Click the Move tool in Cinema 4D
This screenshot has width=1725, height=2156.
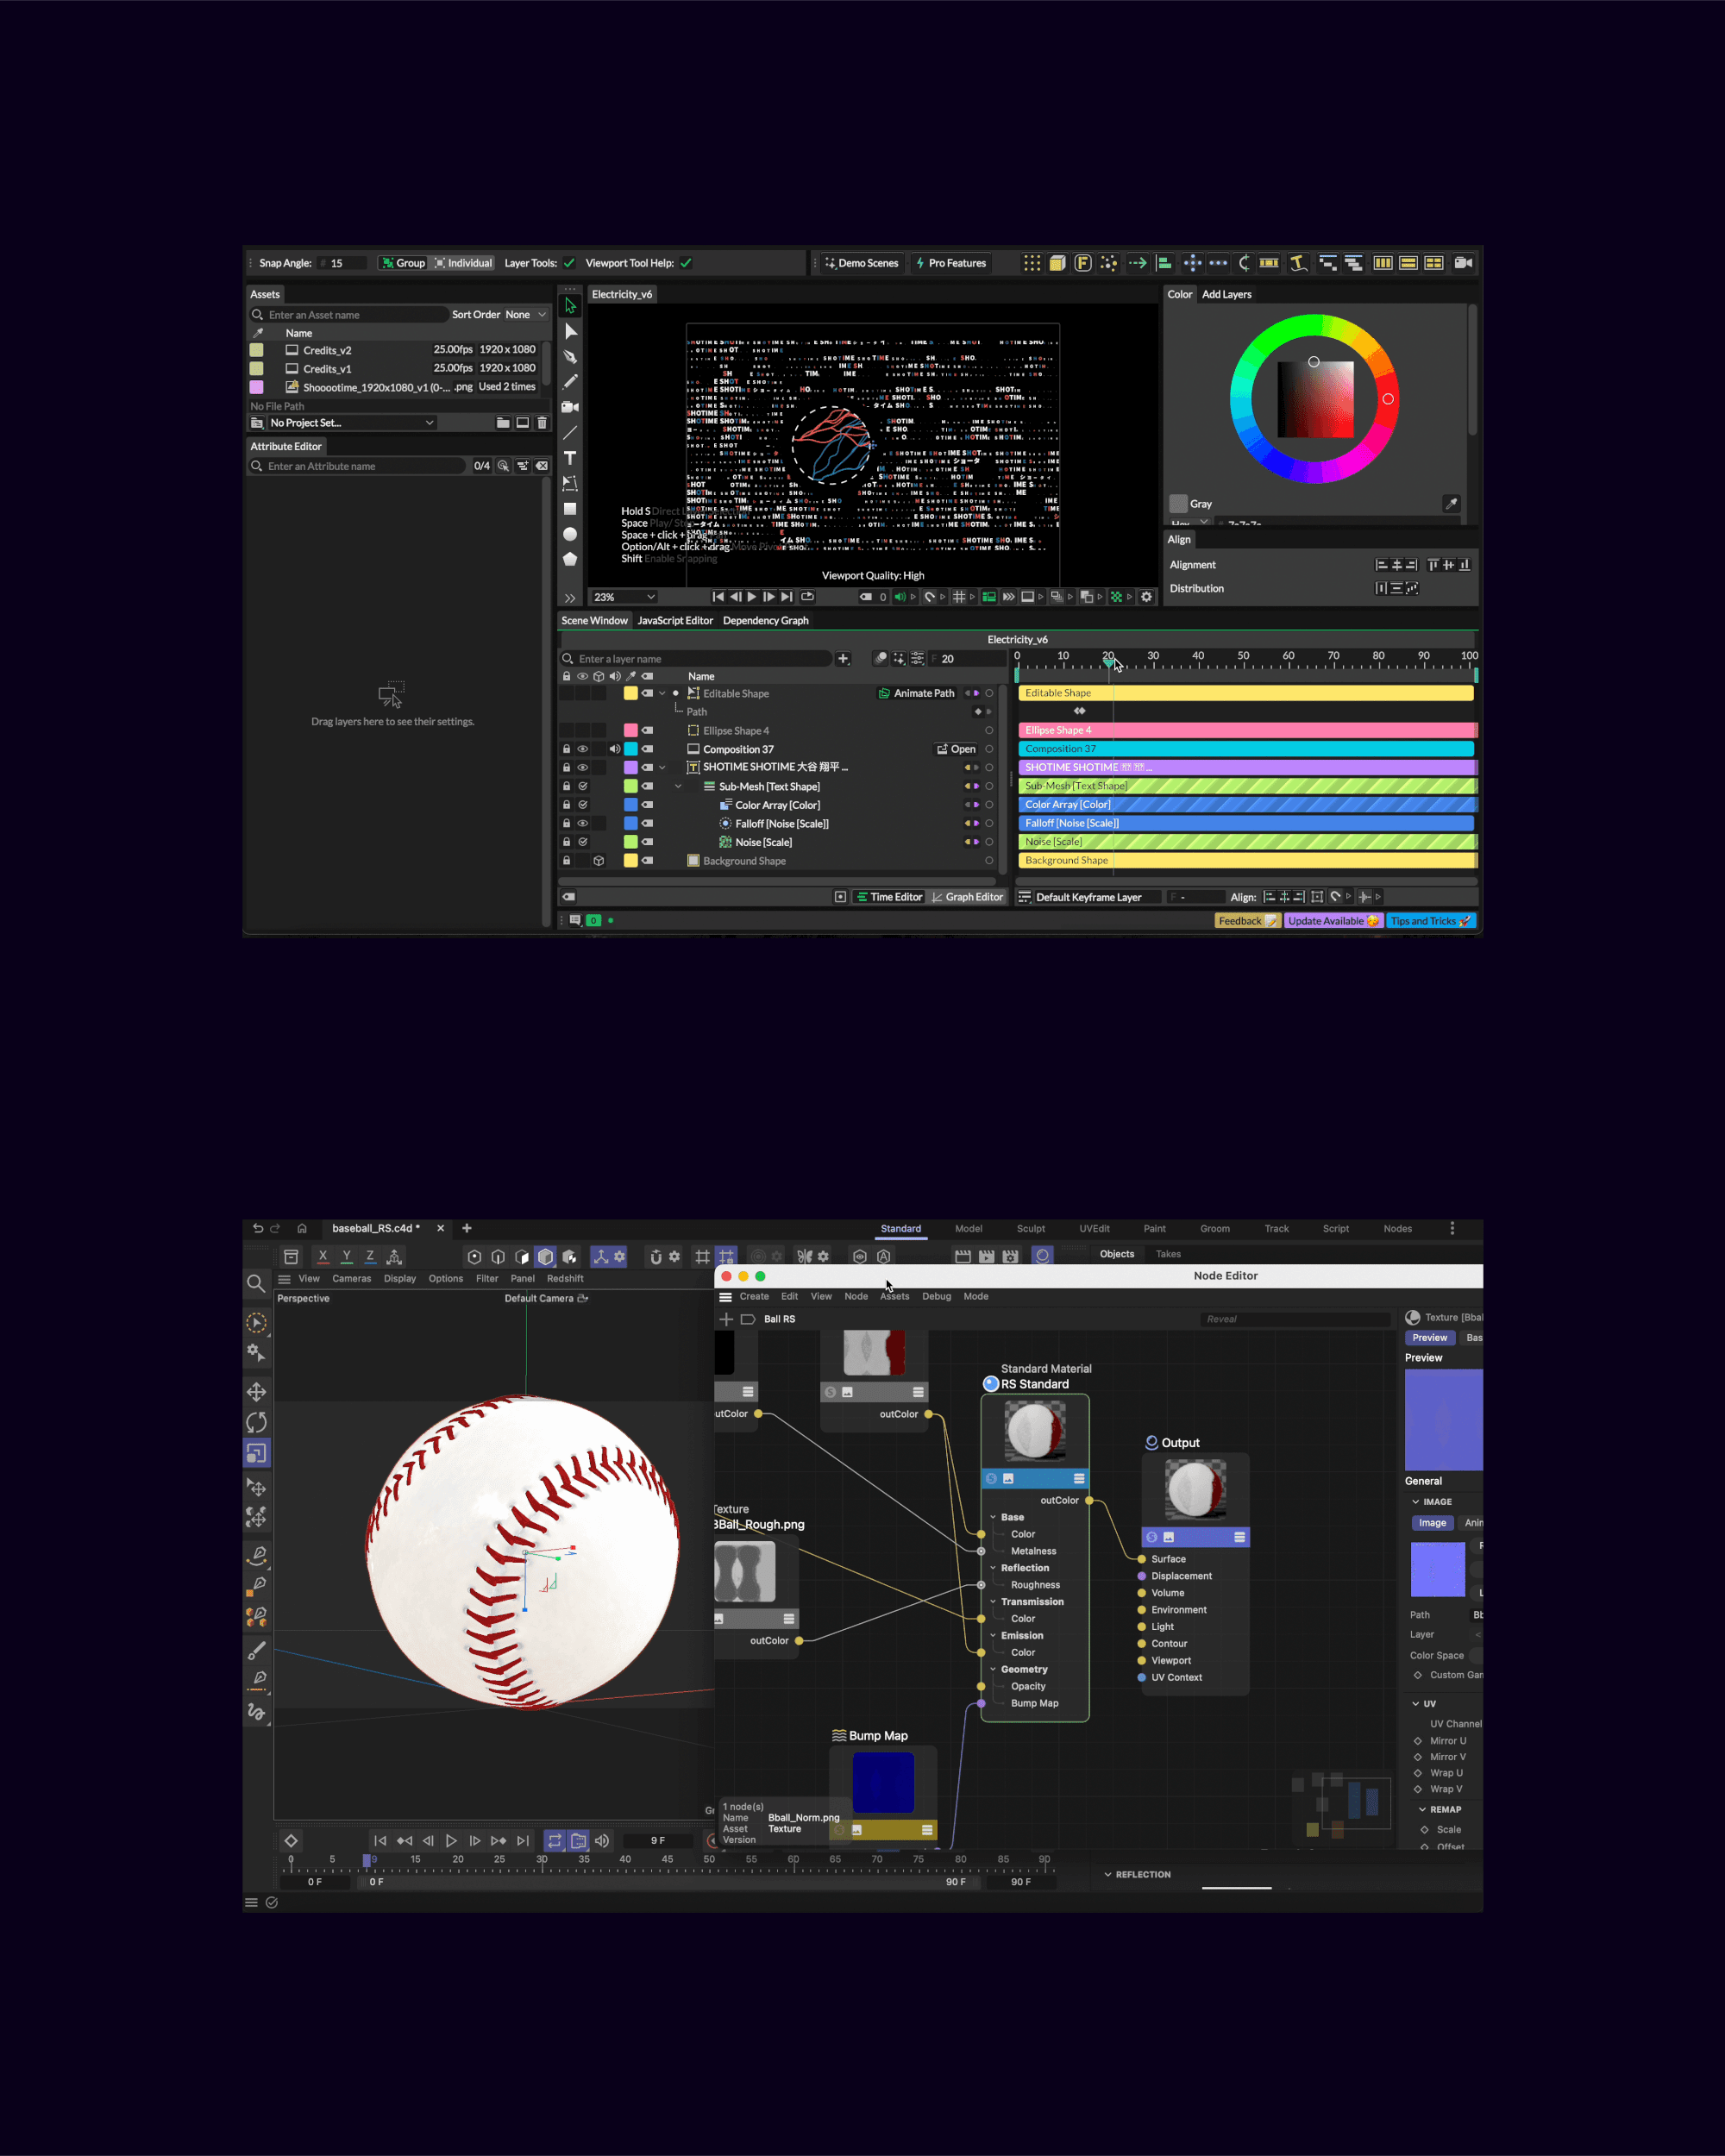coord(257,1392)
